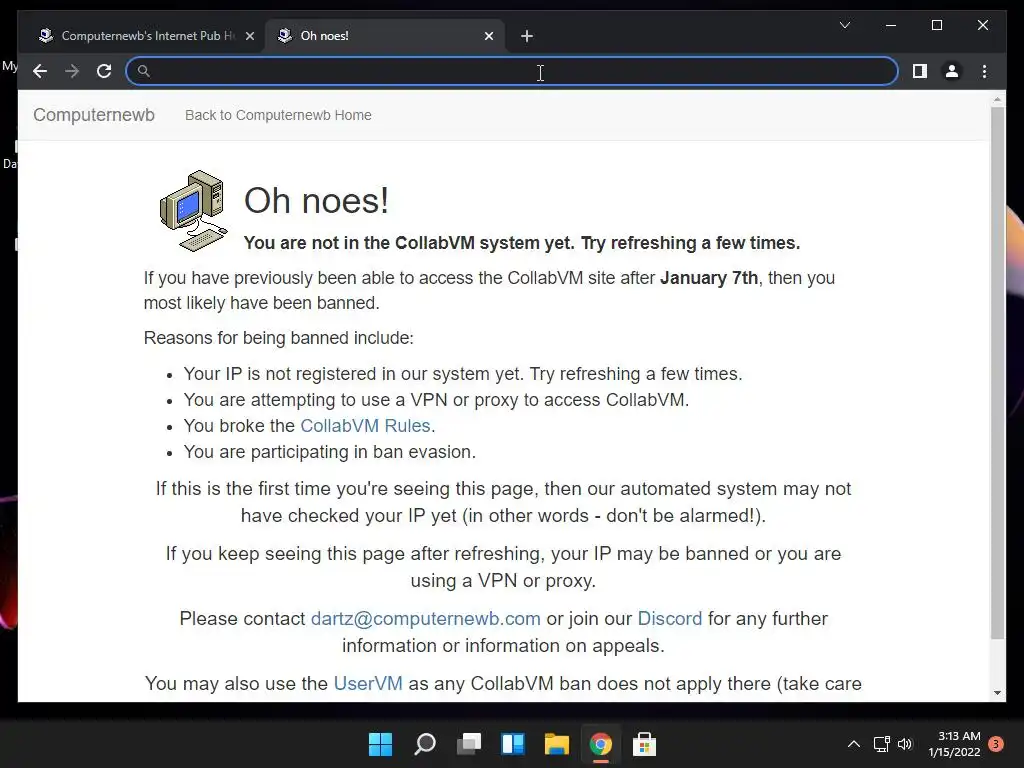Open the browser side panel
Image resolution: width=1024 pixels, height=768 pixels.
tap(920, 71)
